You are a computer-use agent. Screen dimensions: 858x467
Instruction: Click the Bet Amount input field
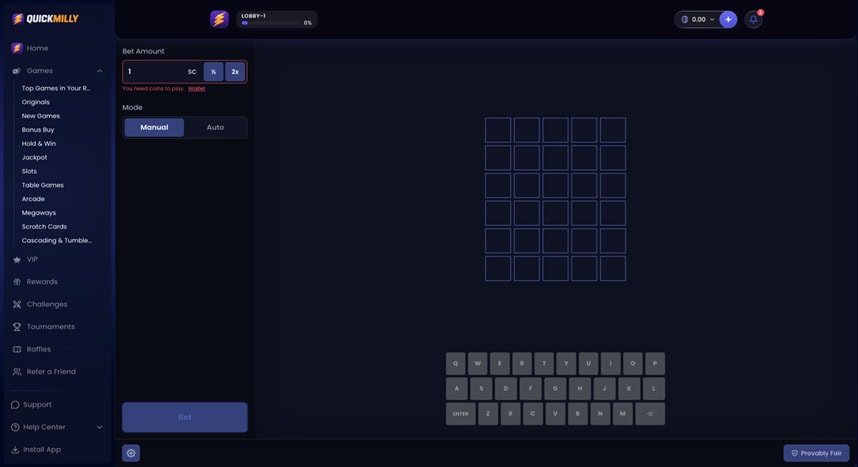point(155,72)
